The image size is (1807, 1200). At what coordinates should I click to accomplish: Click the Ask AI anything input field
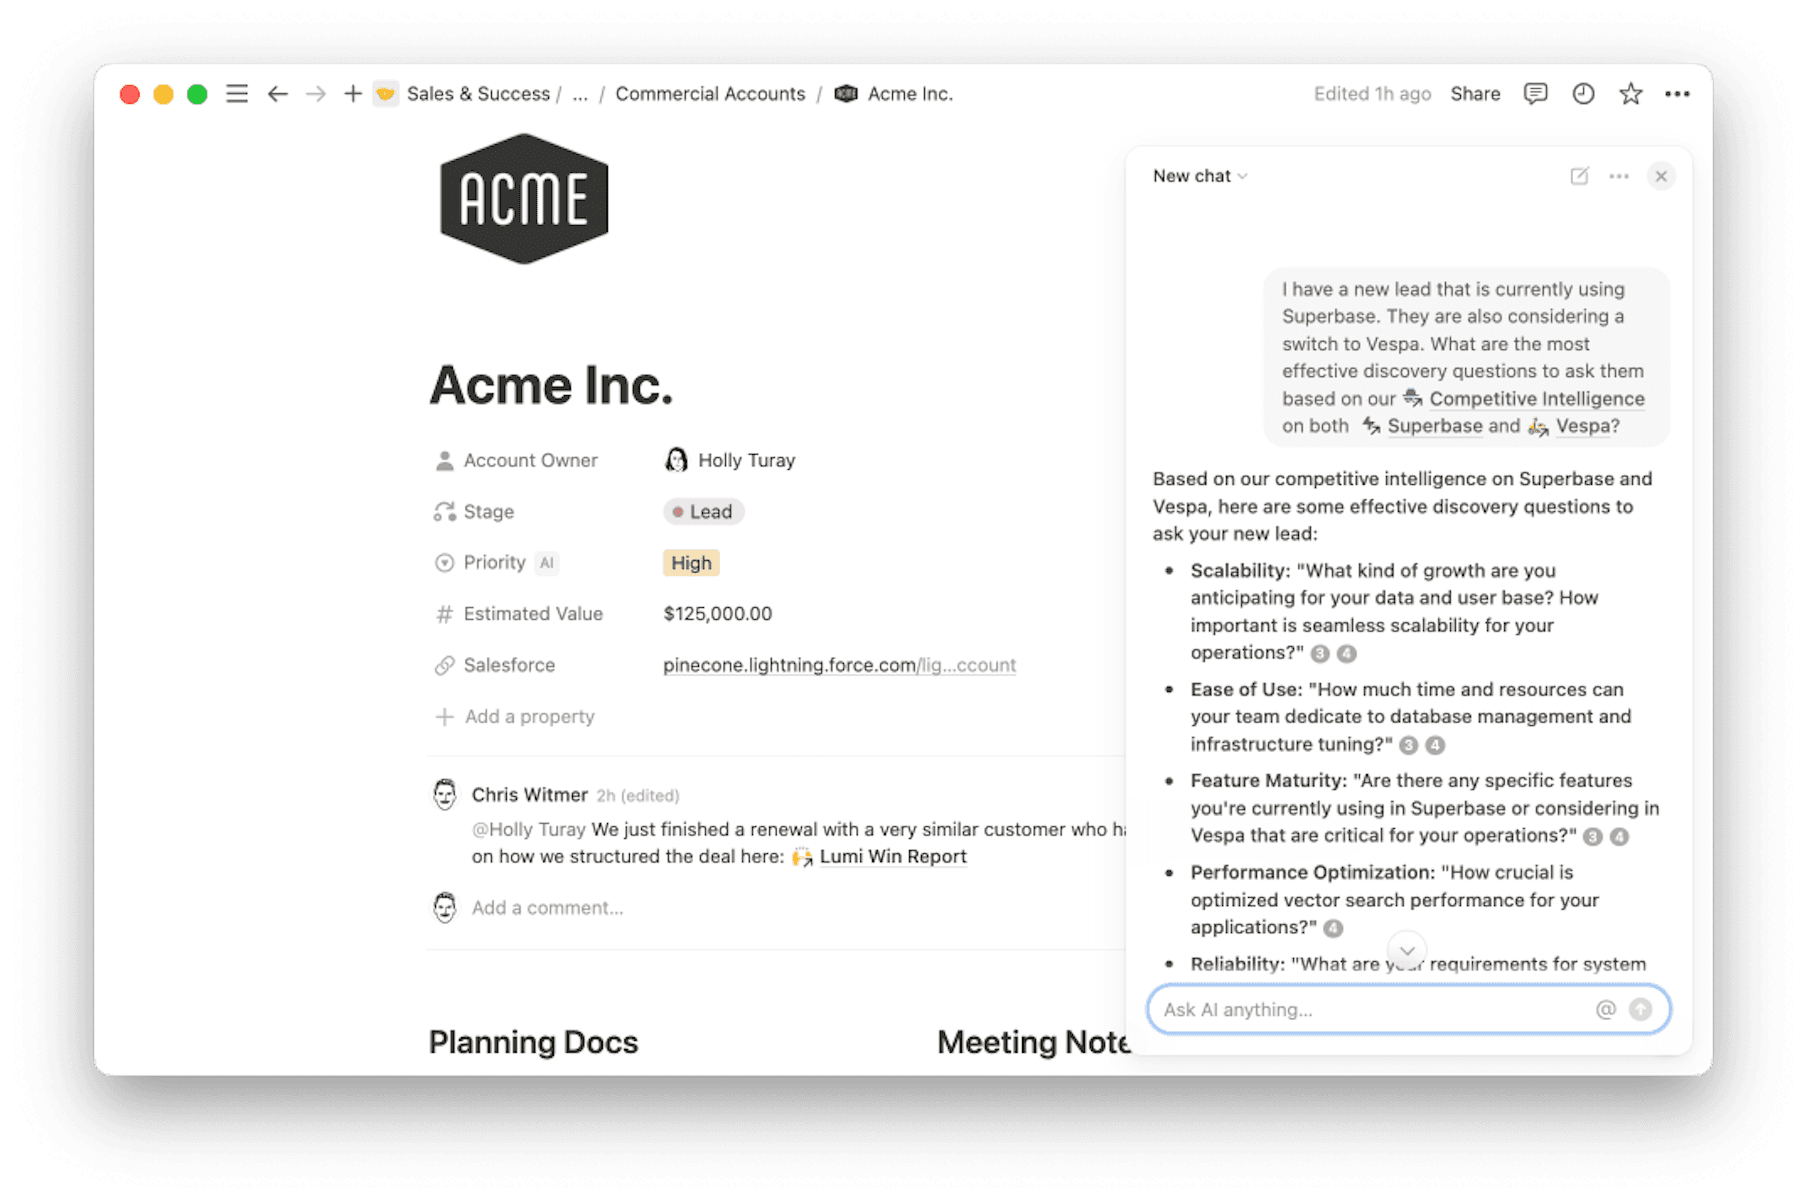coord(1350,1009)
